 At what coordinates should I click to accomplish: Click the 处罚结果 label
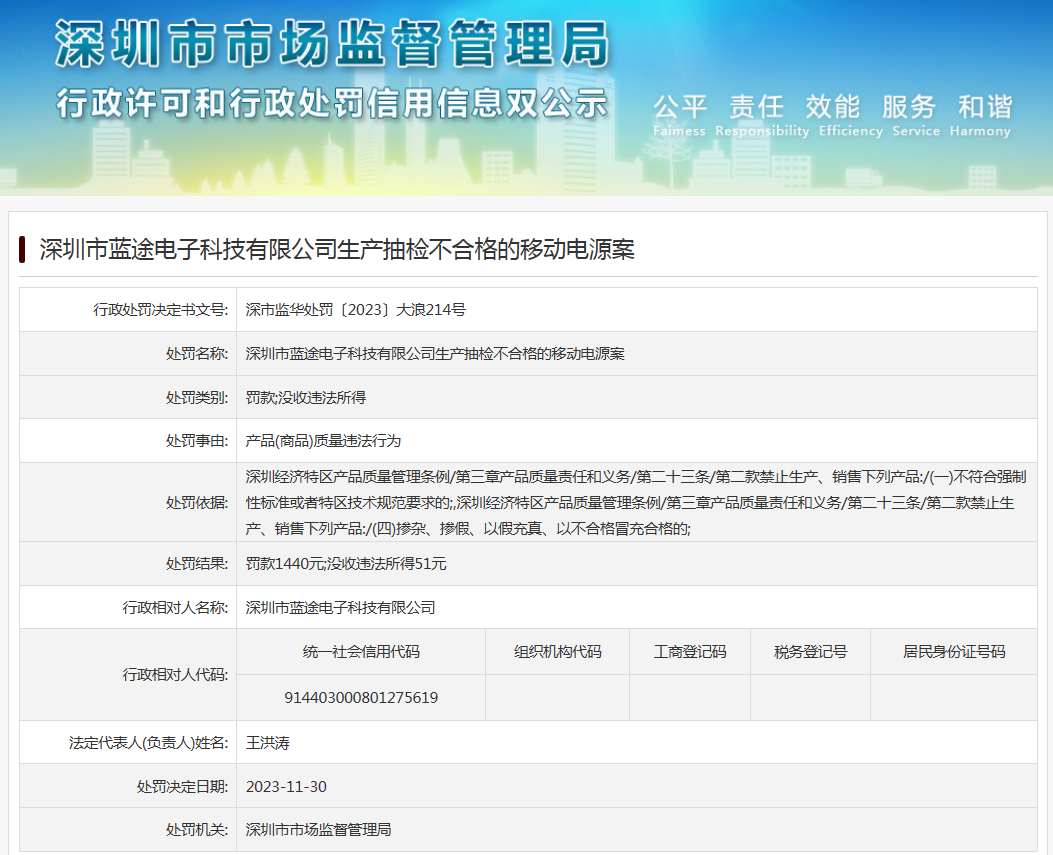[197, 564]
